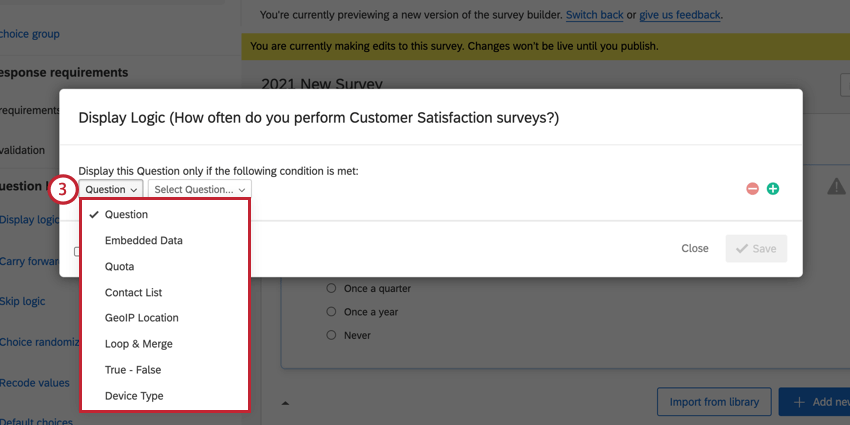Select the 'Once a quarter' radio option
Image resolution: width=850 pixels, height=425 pixels.
333,289
